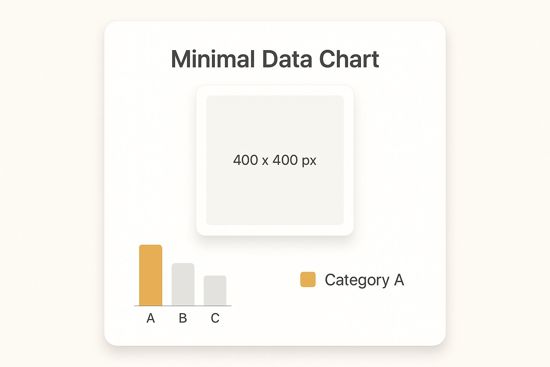Click empty card area below the legend

[351, 319]
